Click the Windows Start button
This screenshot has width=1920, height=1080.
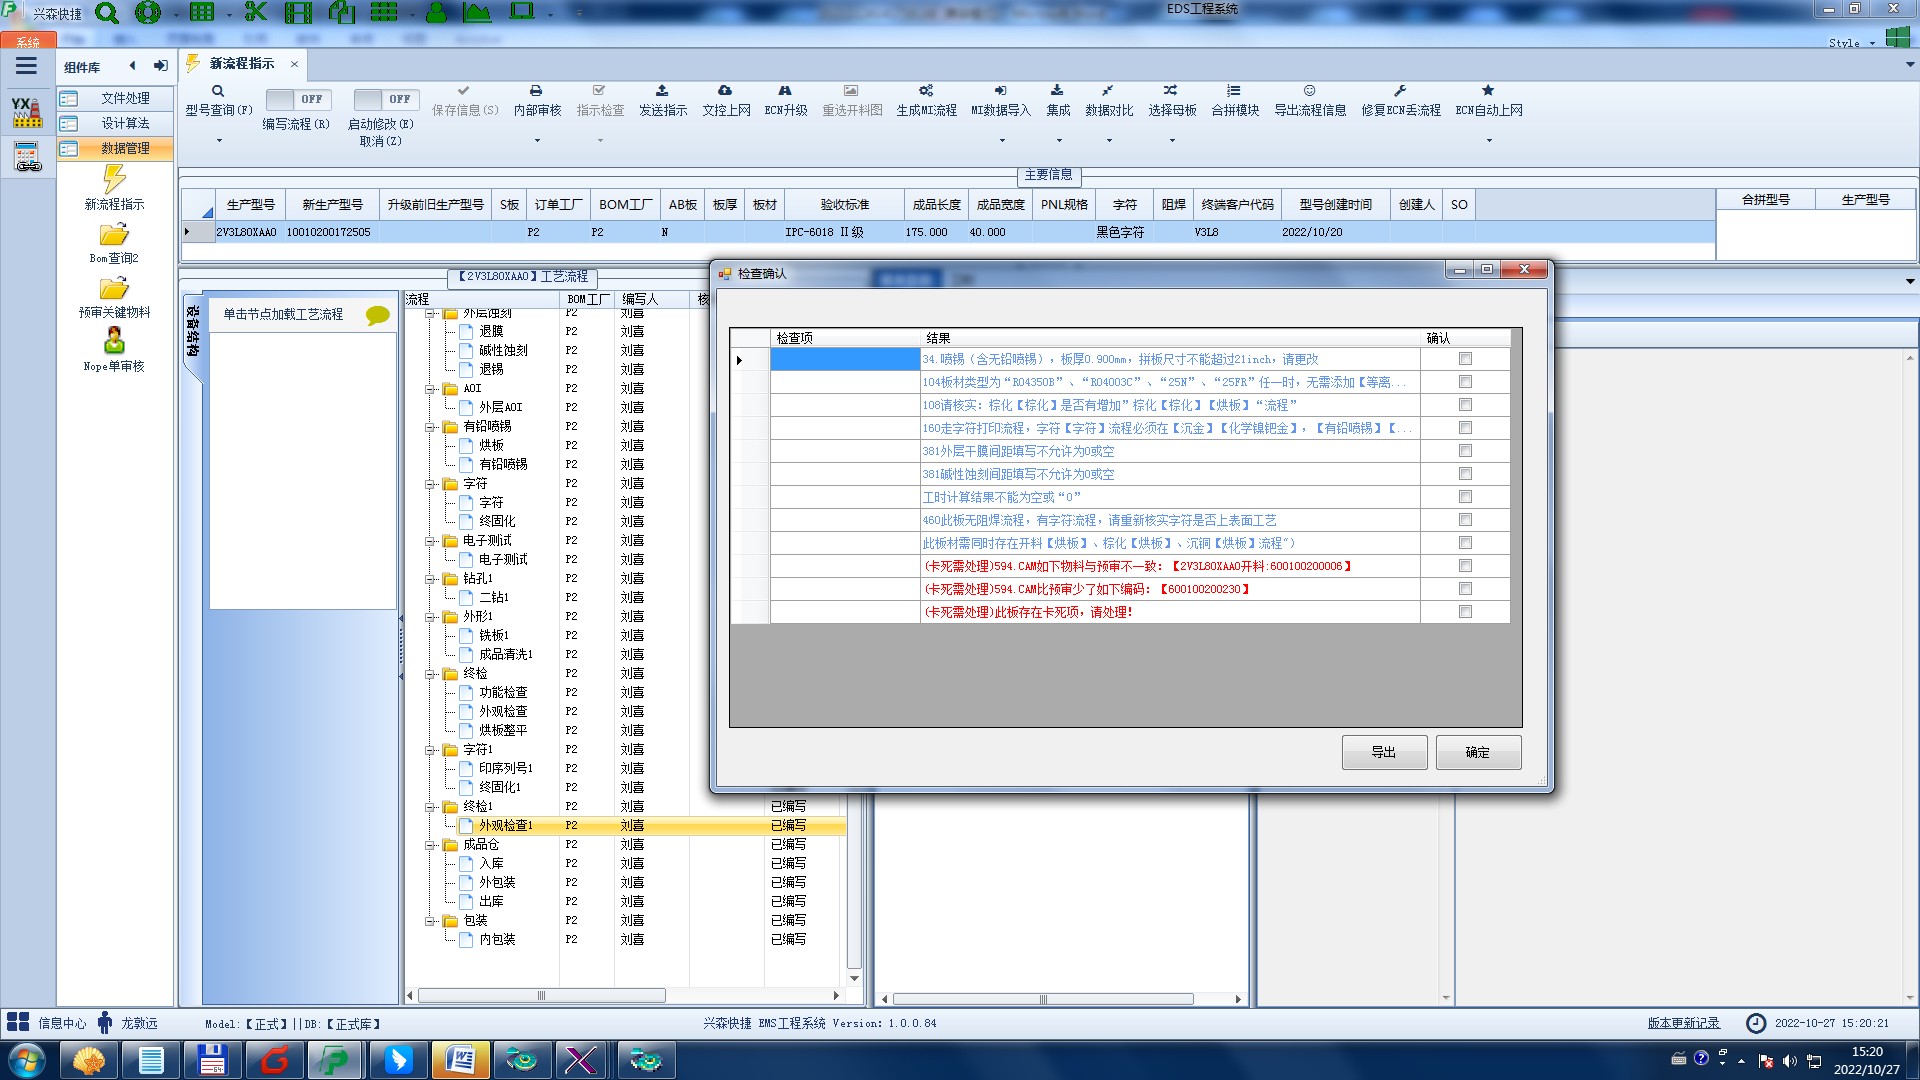point(27,1059)
